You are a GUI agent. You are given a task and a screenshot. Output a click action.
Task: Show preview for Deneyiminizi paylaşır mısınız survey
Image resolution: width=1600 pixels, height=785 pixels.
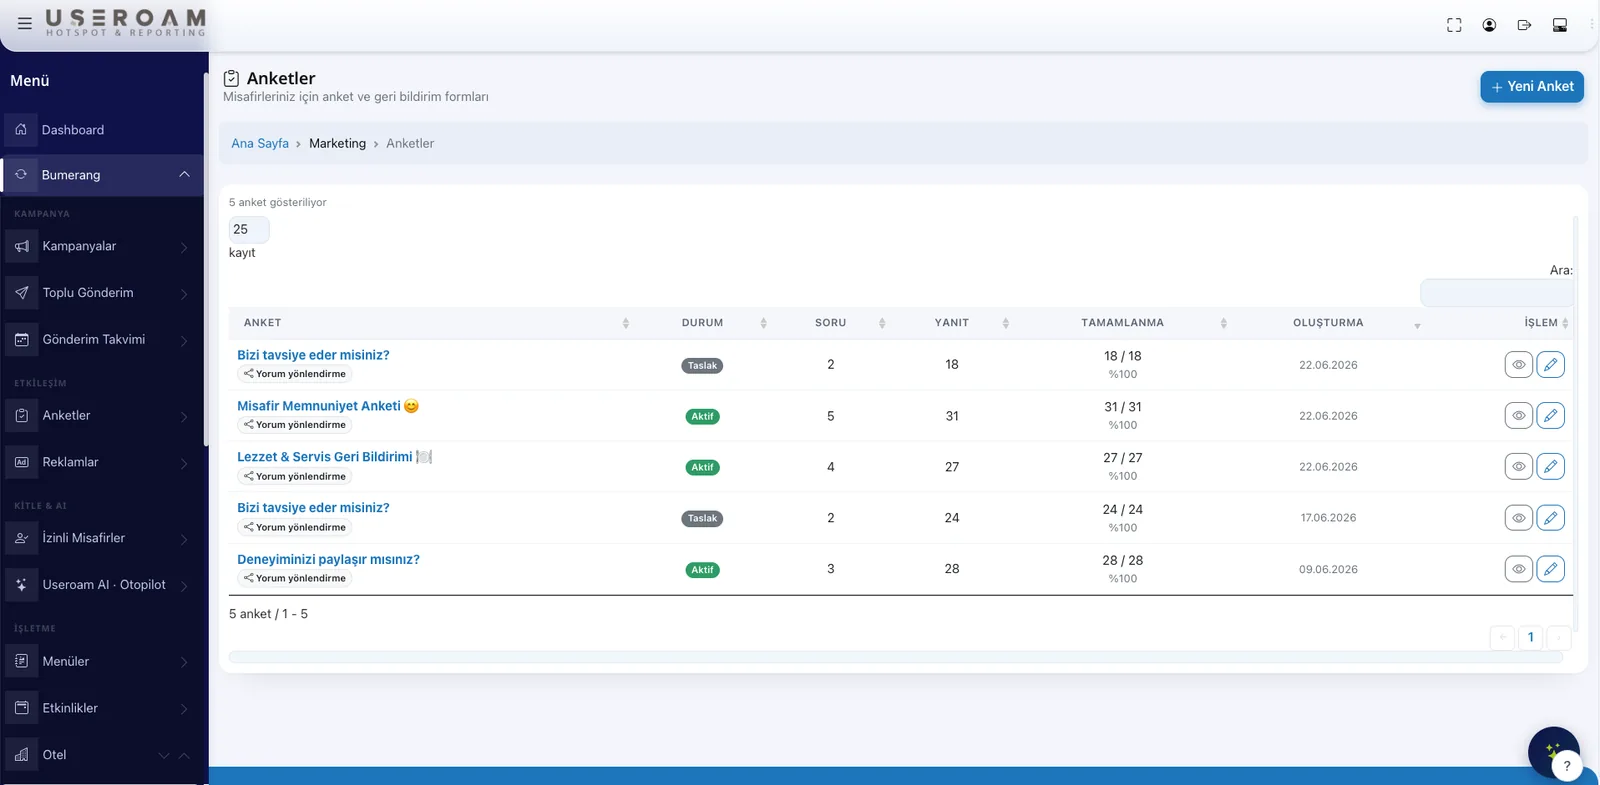click(1518, 569)
